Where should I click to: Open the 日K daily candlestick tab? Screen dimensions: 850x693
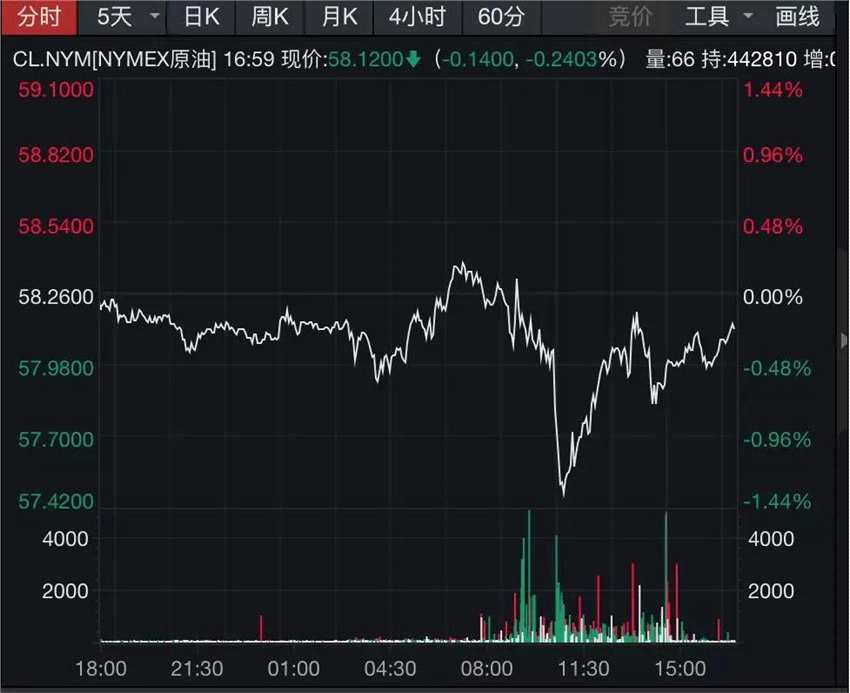[x=201, y=17]
